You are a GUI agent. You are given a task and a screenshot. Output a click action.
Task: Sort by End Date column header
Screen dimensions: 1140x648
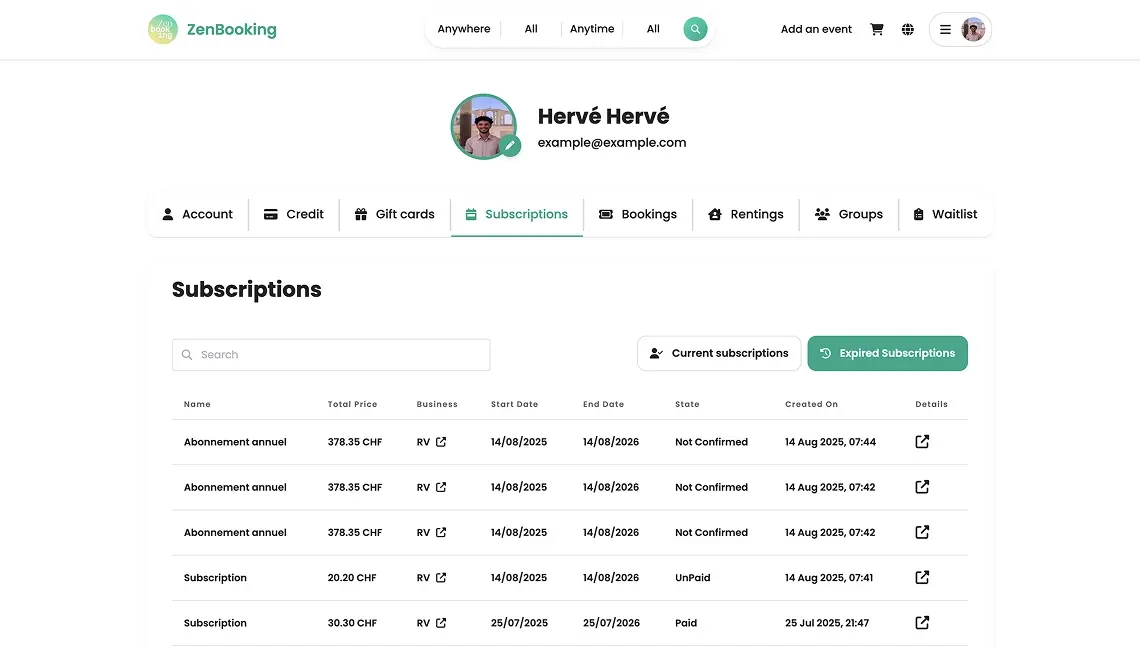pos(603,404)
